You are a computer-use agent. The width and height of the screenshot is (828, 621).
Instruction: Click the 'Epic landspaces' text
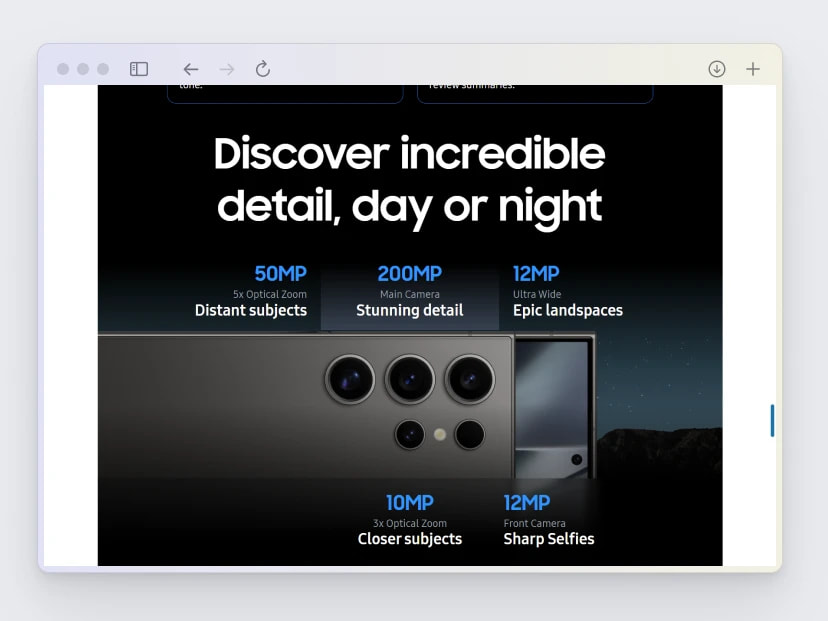point(568,310)
